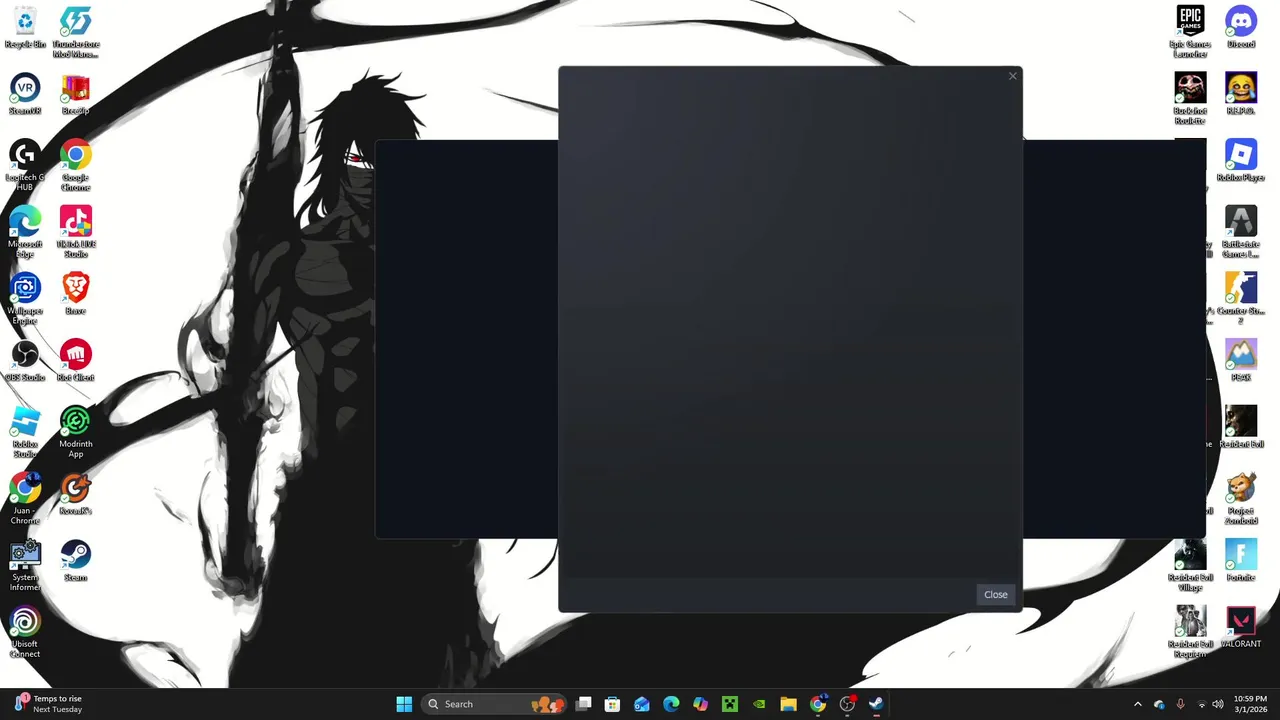Open Thunderstore Mod Manager desktop icon
The height and width of the screenshot is (720, 1280).
click(76, 32)
